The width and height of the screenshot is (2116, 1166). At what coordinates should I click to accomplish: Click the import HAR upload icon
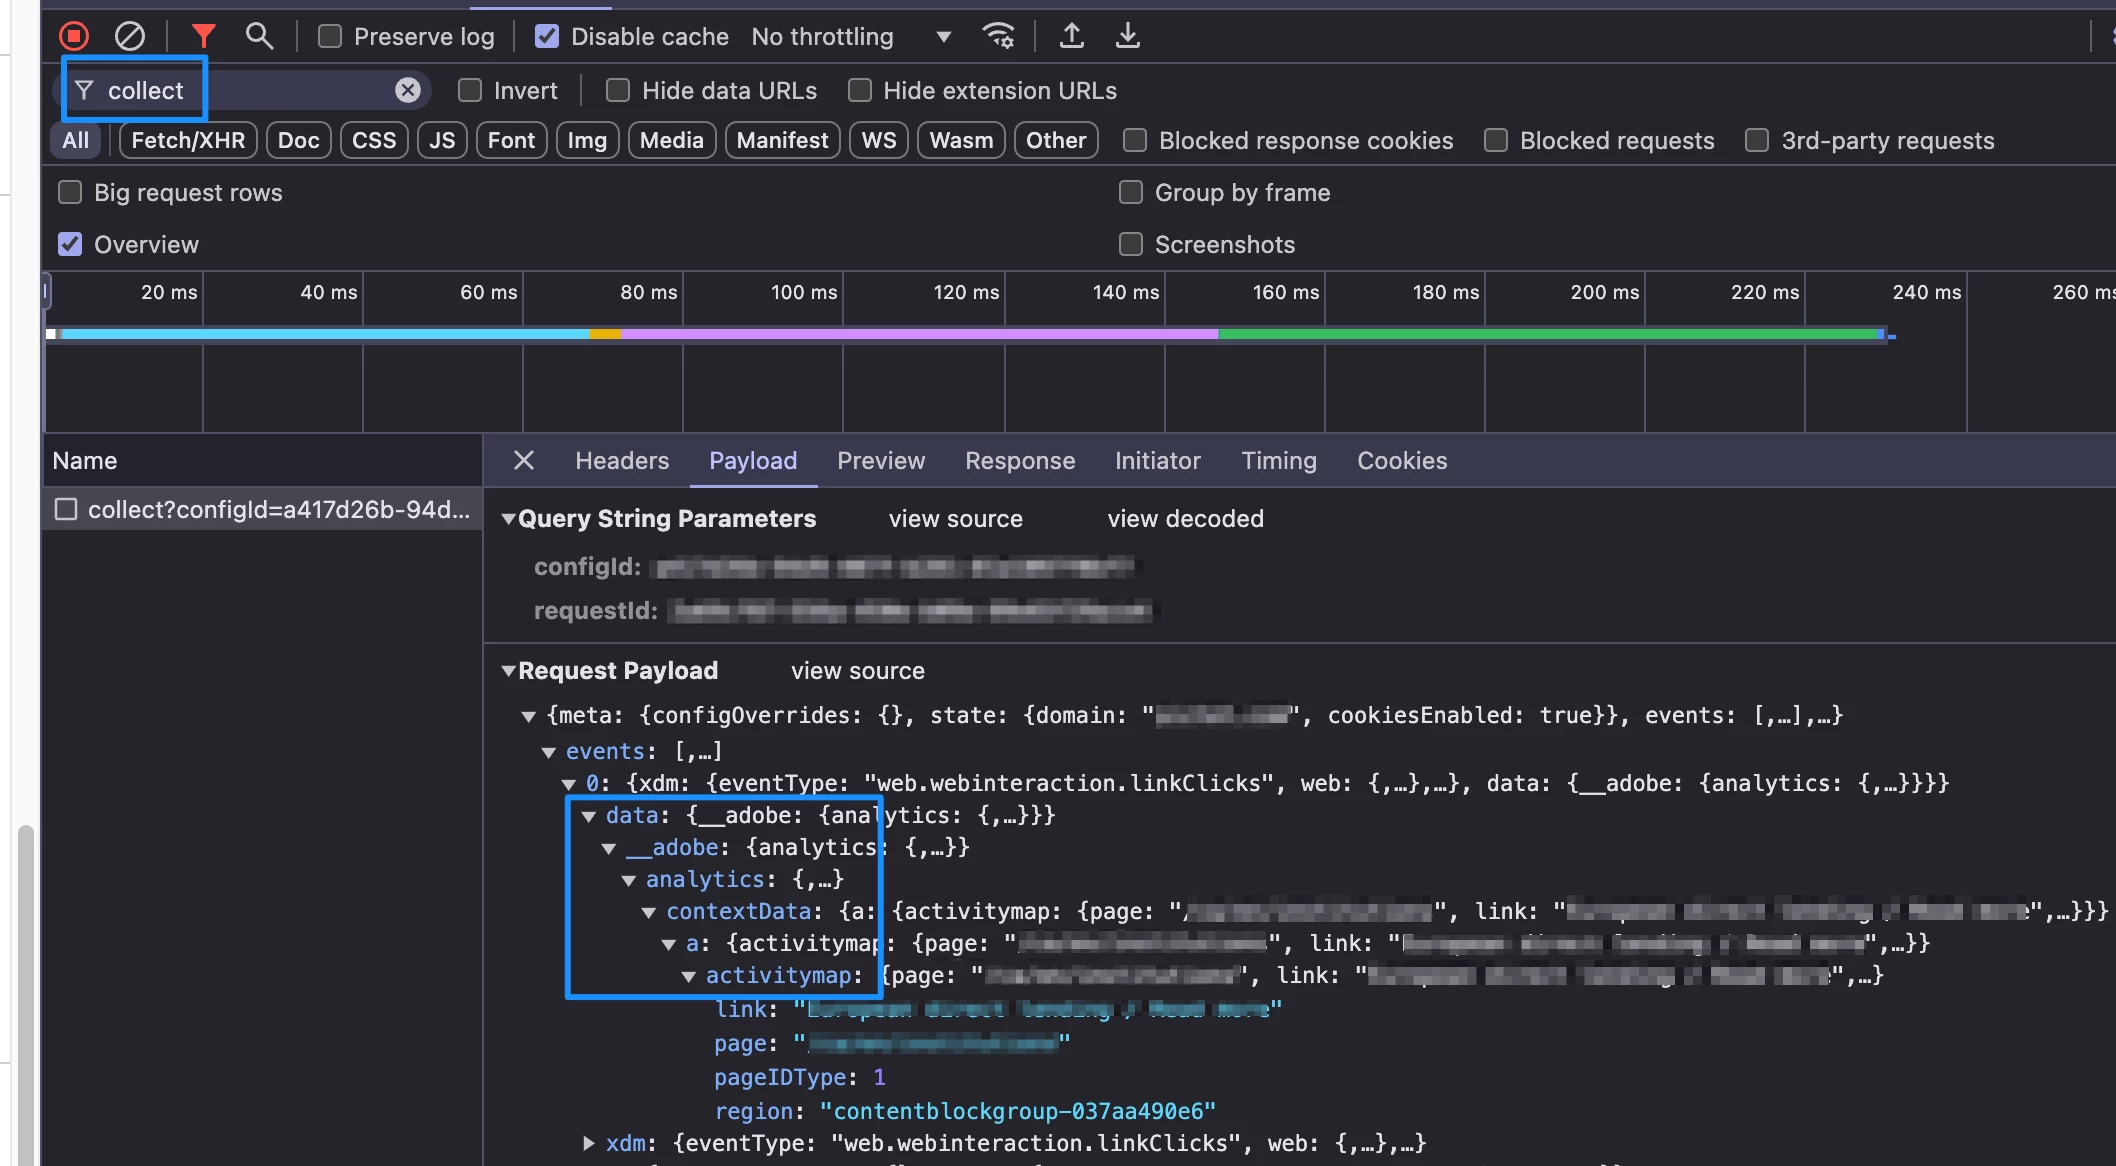click(x=1072, y=36)
